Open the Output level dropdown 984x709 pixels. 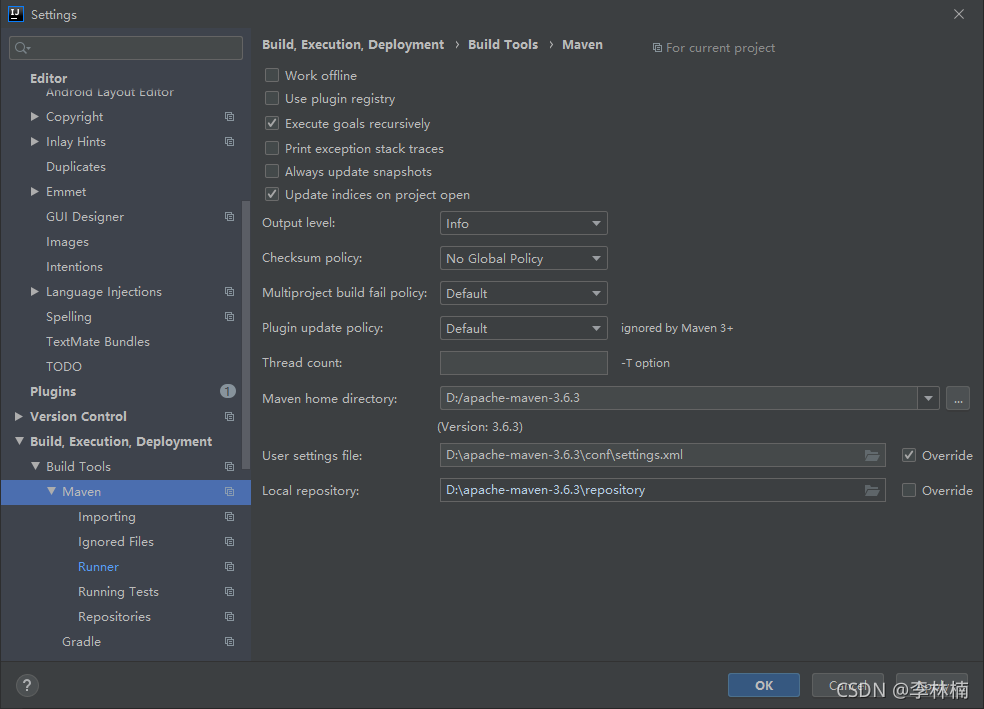click(523, 223)
